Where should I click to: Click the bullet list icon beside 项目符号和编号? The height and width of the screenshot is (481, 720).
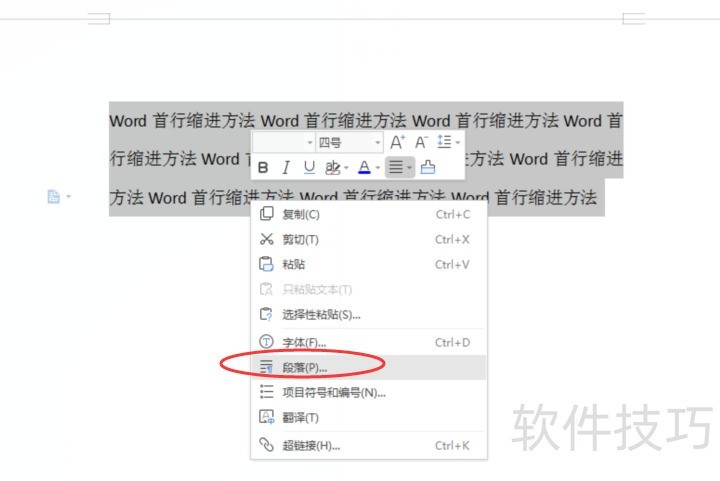point(266,392)
